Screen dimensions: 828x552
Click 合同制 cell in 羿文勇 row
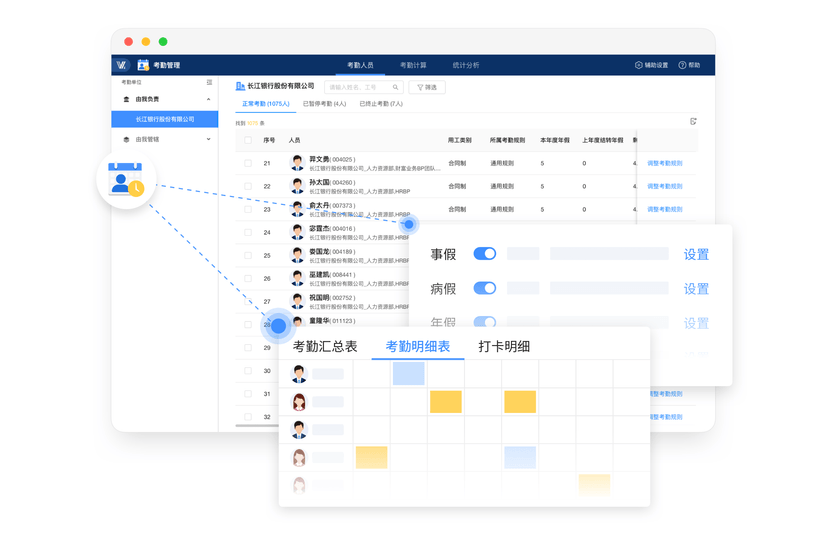pyautogui.click(x=457, y=163)
